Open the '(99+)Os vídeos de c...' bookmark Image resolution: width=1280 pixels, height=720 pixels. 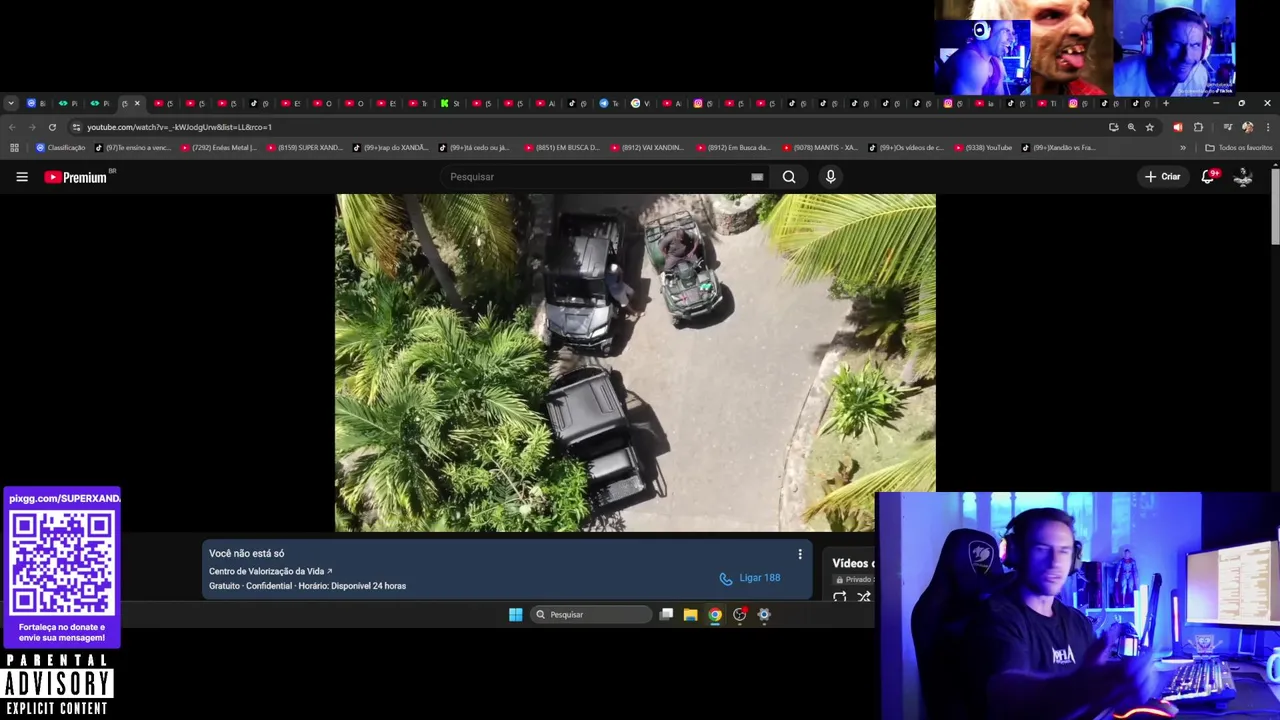907,148
